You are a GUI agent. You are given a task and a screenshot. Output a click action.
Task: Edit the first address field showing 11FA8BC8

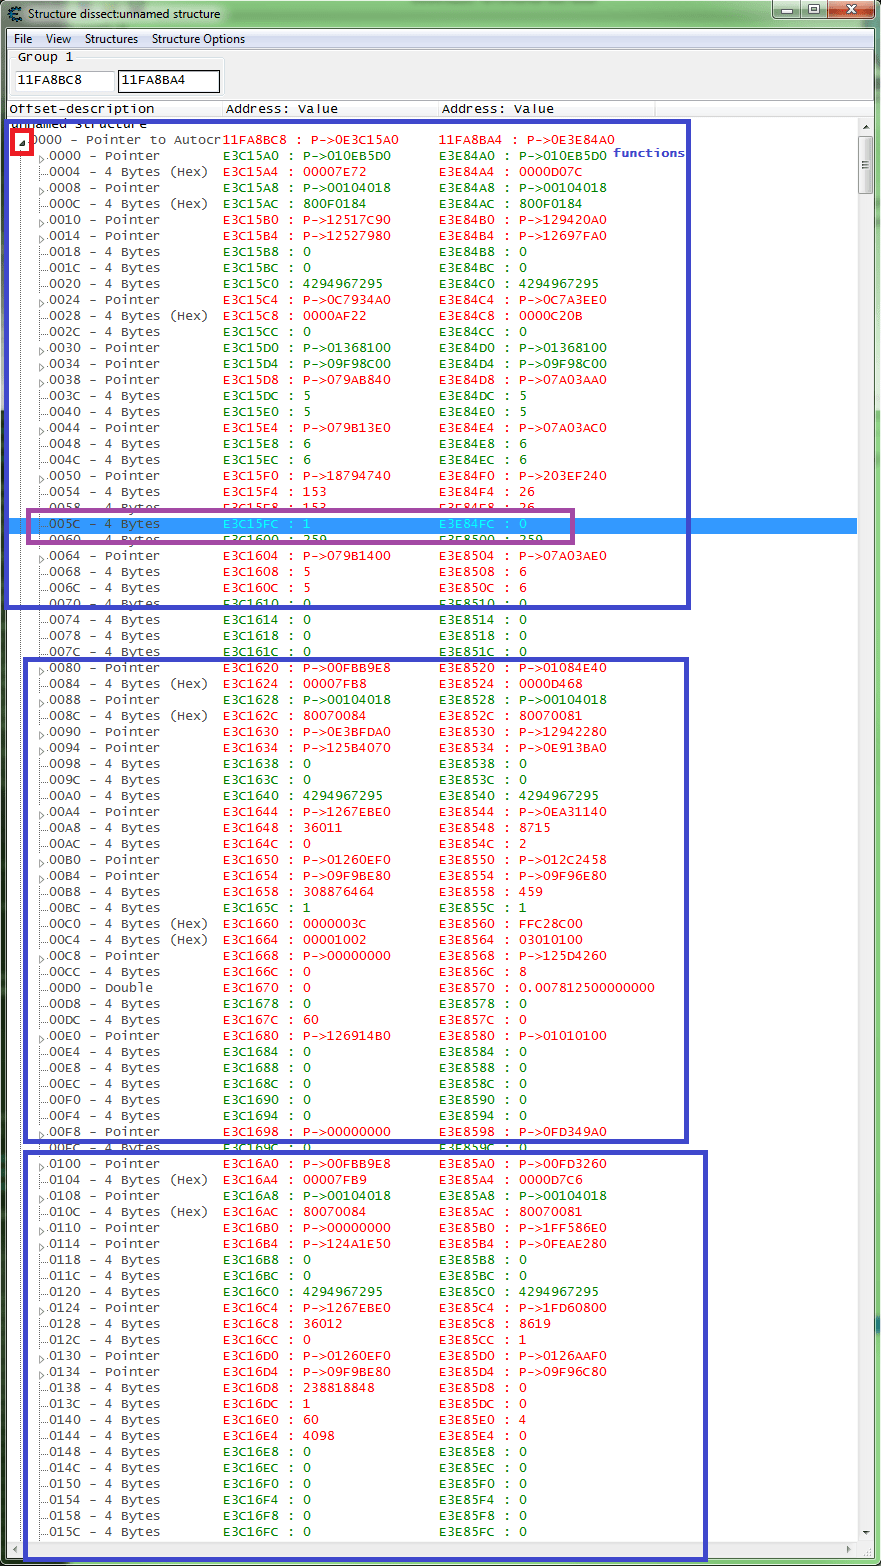coord(62,79)
